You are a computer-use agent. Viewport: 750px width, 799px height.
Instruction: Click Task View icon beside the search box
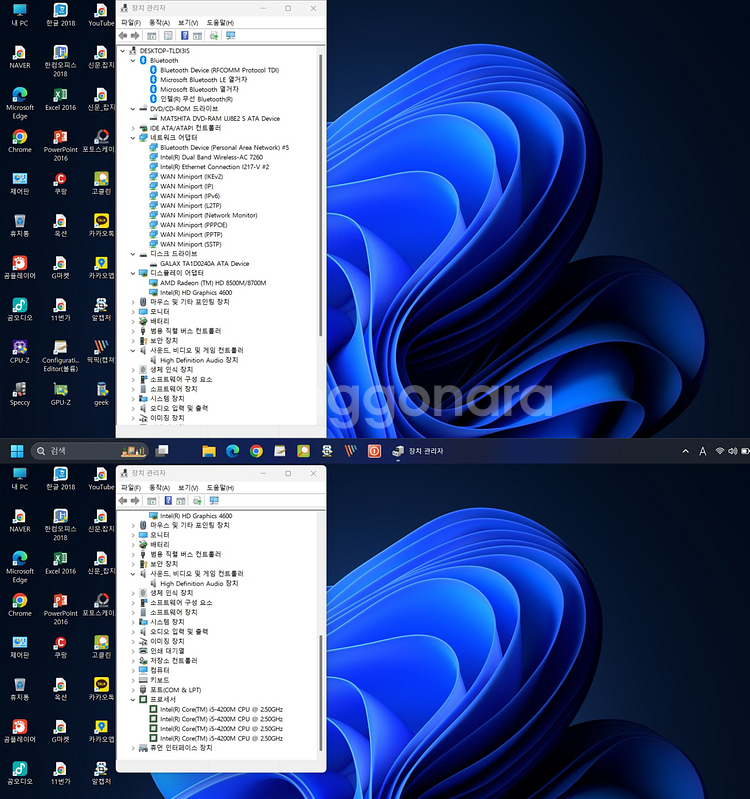pyautogui.click(x=162, y=451)
